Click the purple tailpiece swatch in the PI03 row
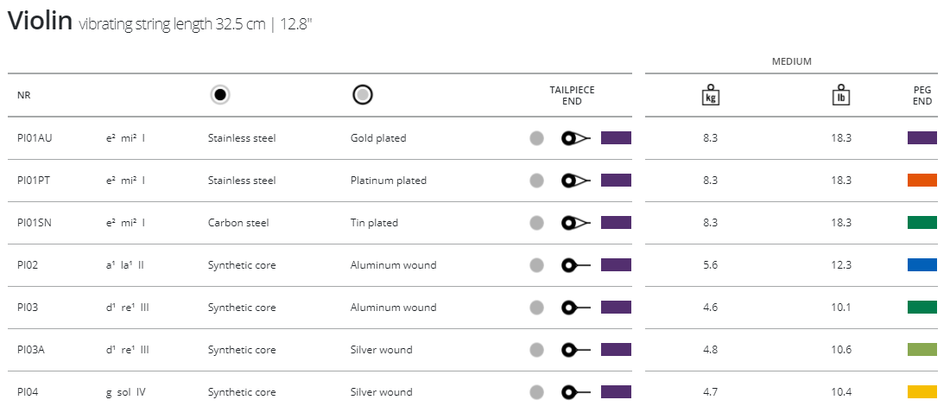Image resolution: width=950 pixels, height=419 pixels. tap(616, 308)
